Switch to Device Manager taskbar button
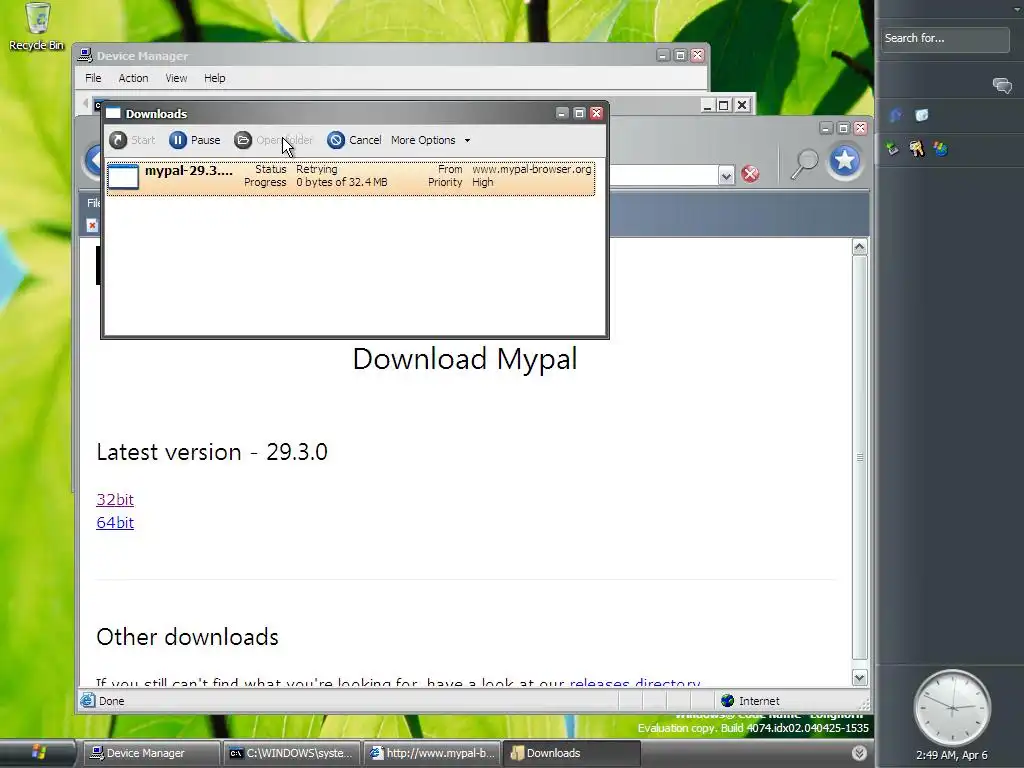 click(x=151, y=753)
